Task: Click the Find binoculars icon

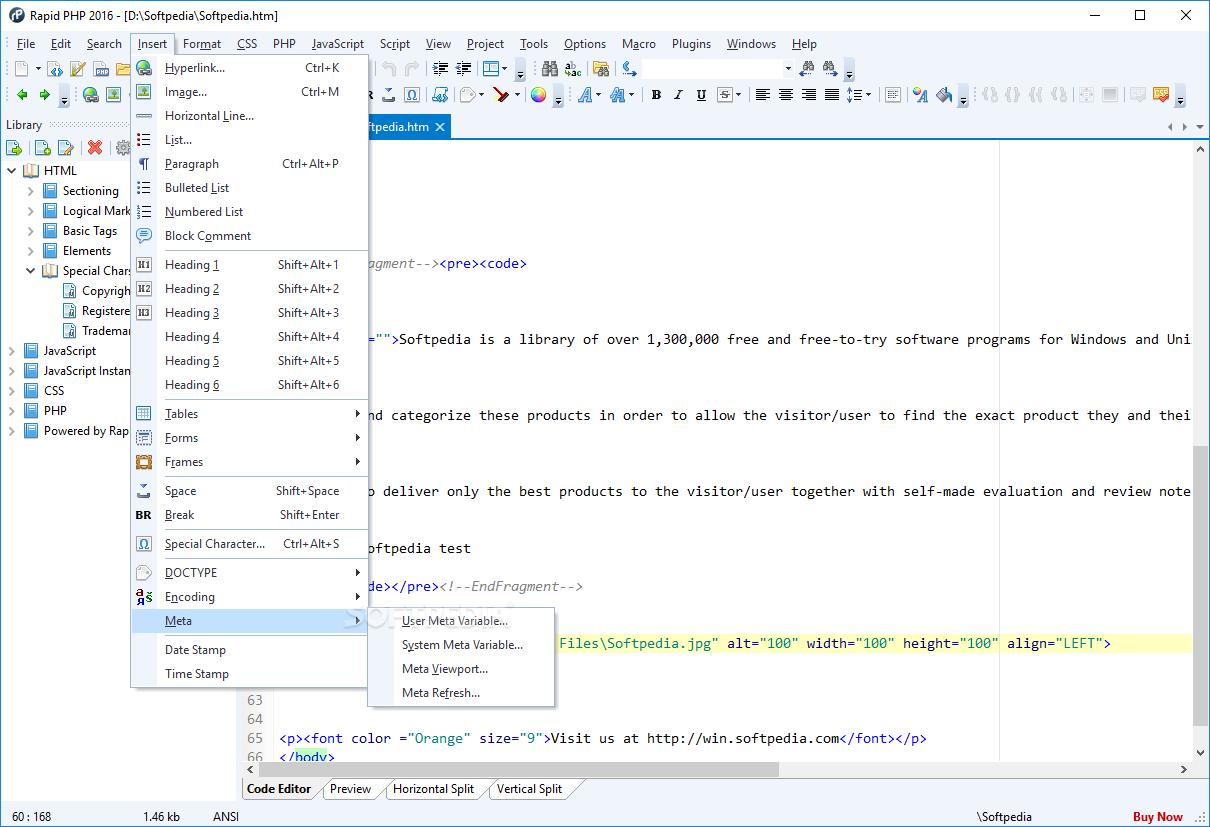Action: (550, 69)
